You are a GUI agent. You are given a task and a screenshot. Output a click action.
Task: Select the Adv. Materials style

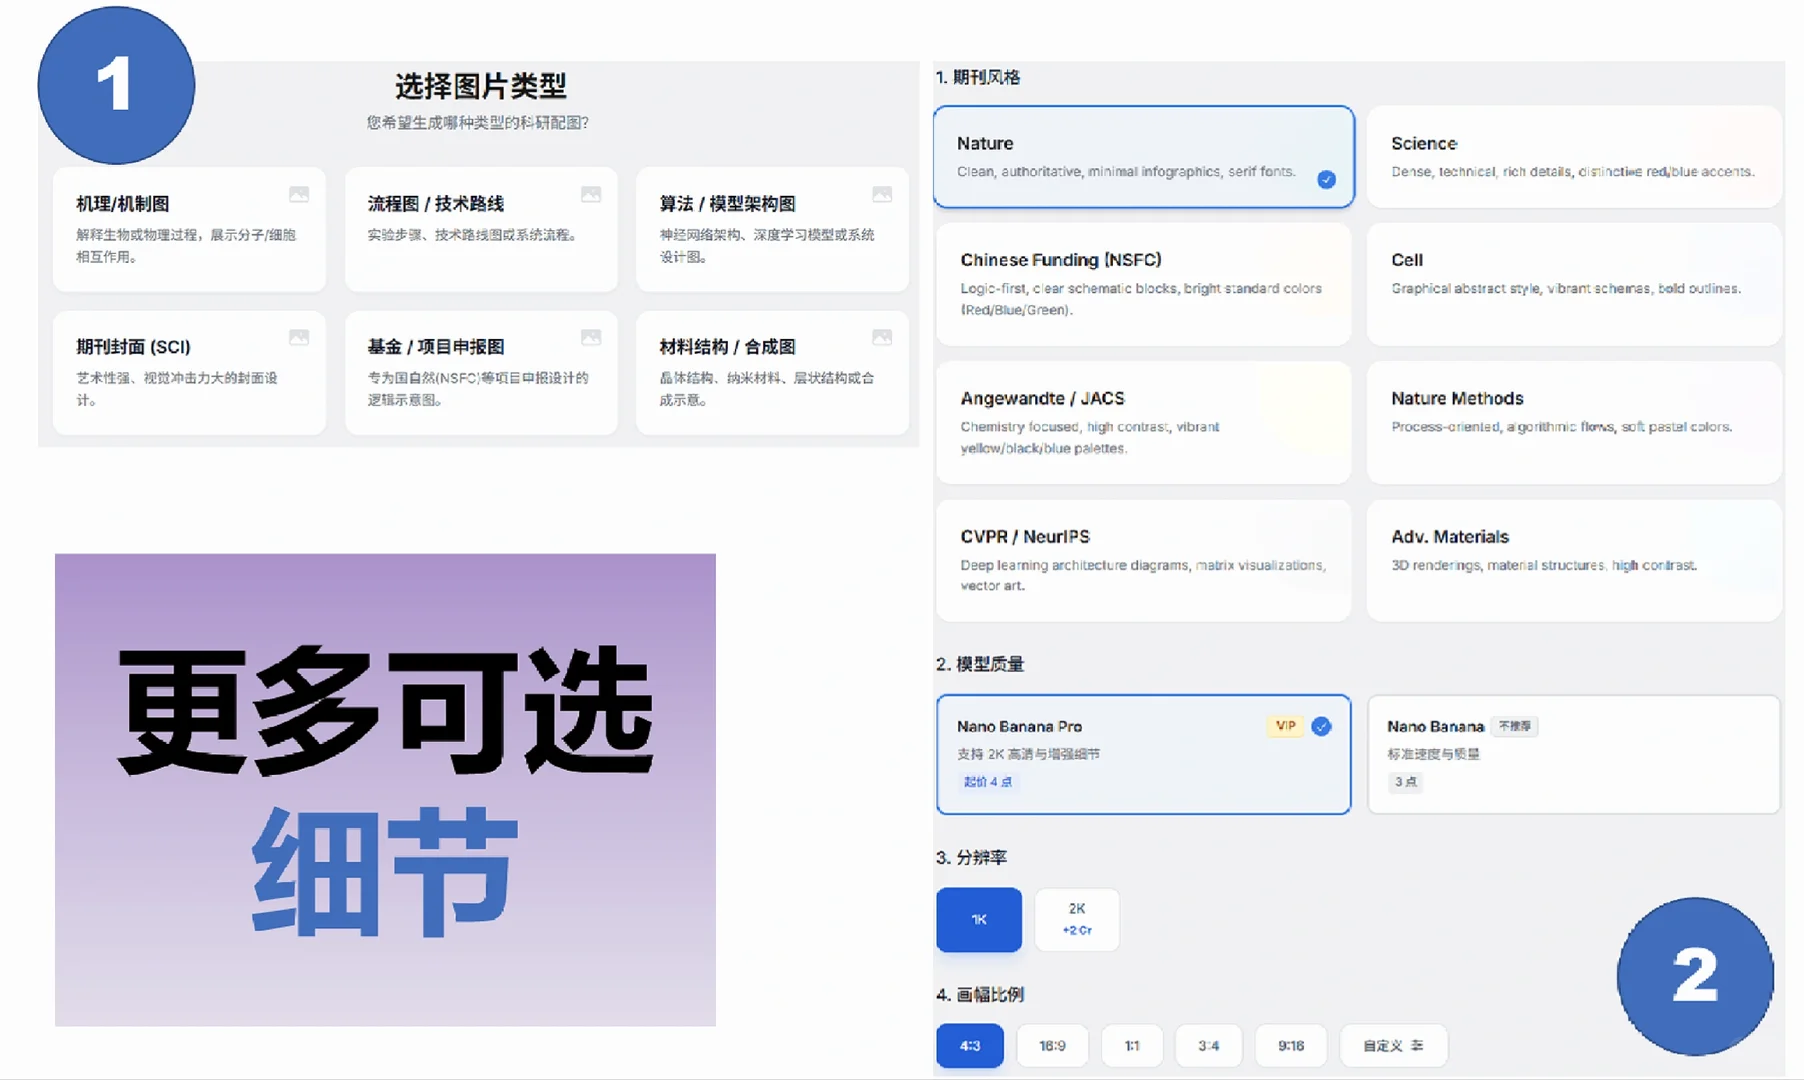pos(1573,560)
